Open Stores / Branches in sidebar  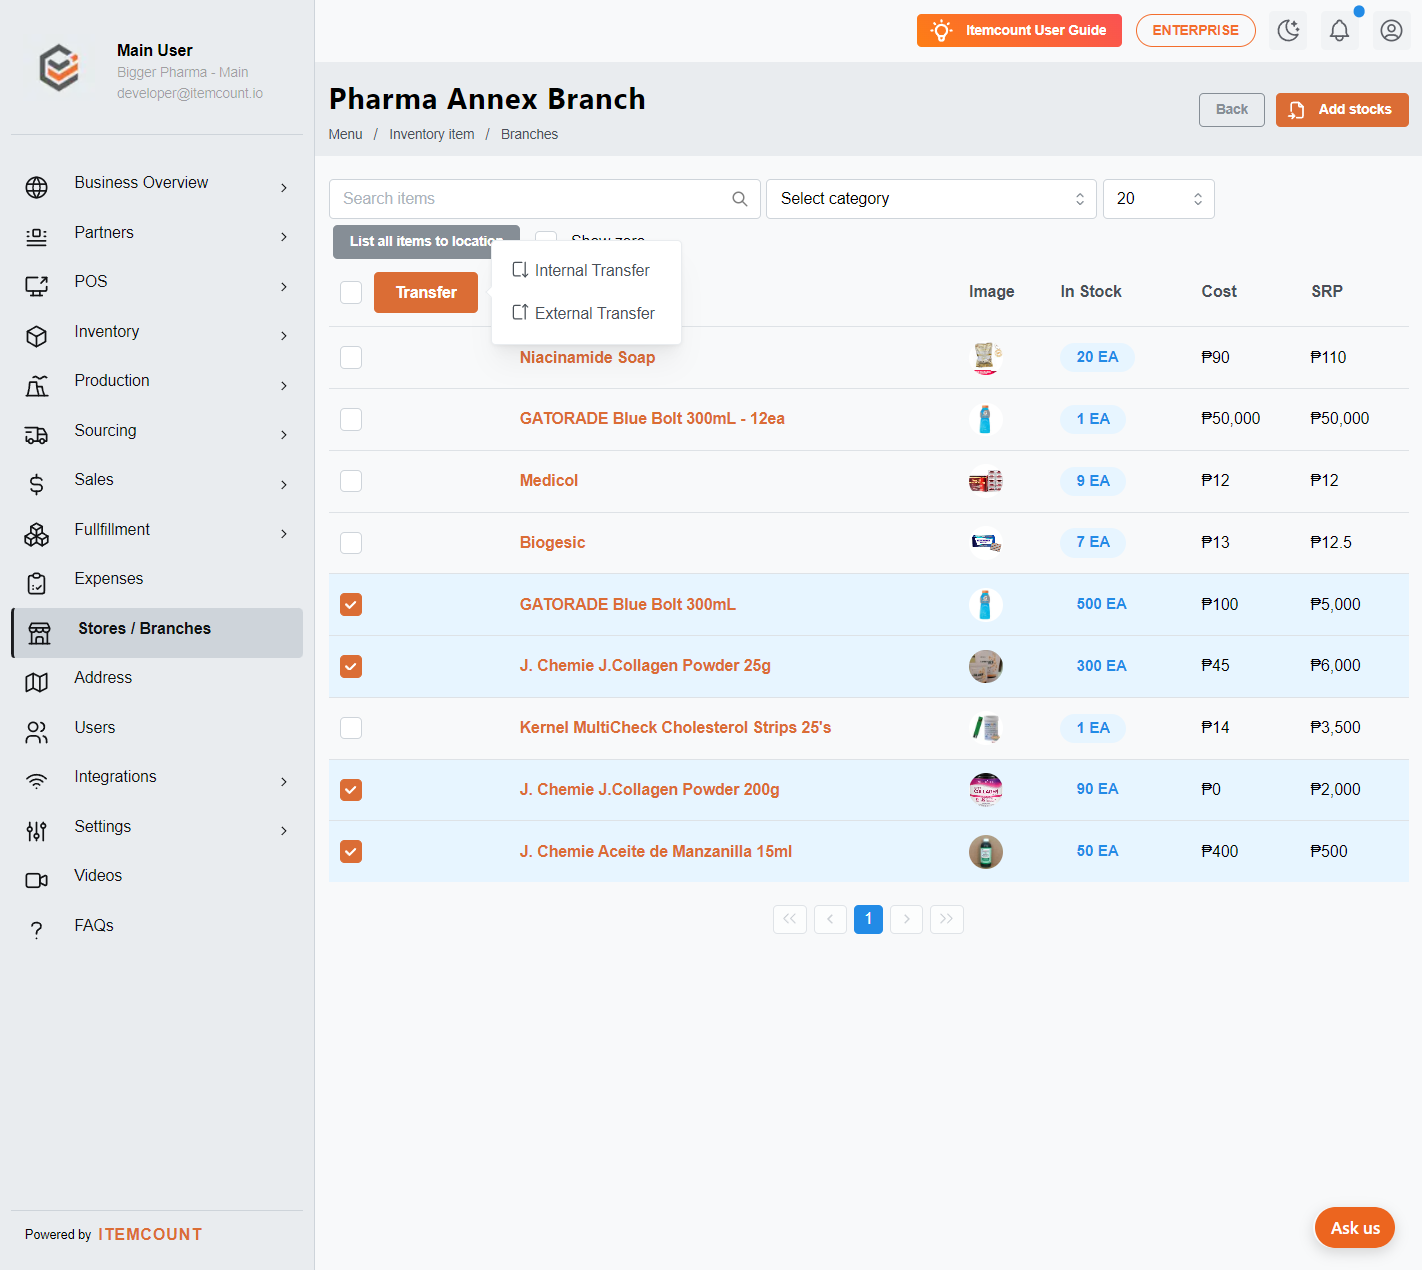point(157,633)
